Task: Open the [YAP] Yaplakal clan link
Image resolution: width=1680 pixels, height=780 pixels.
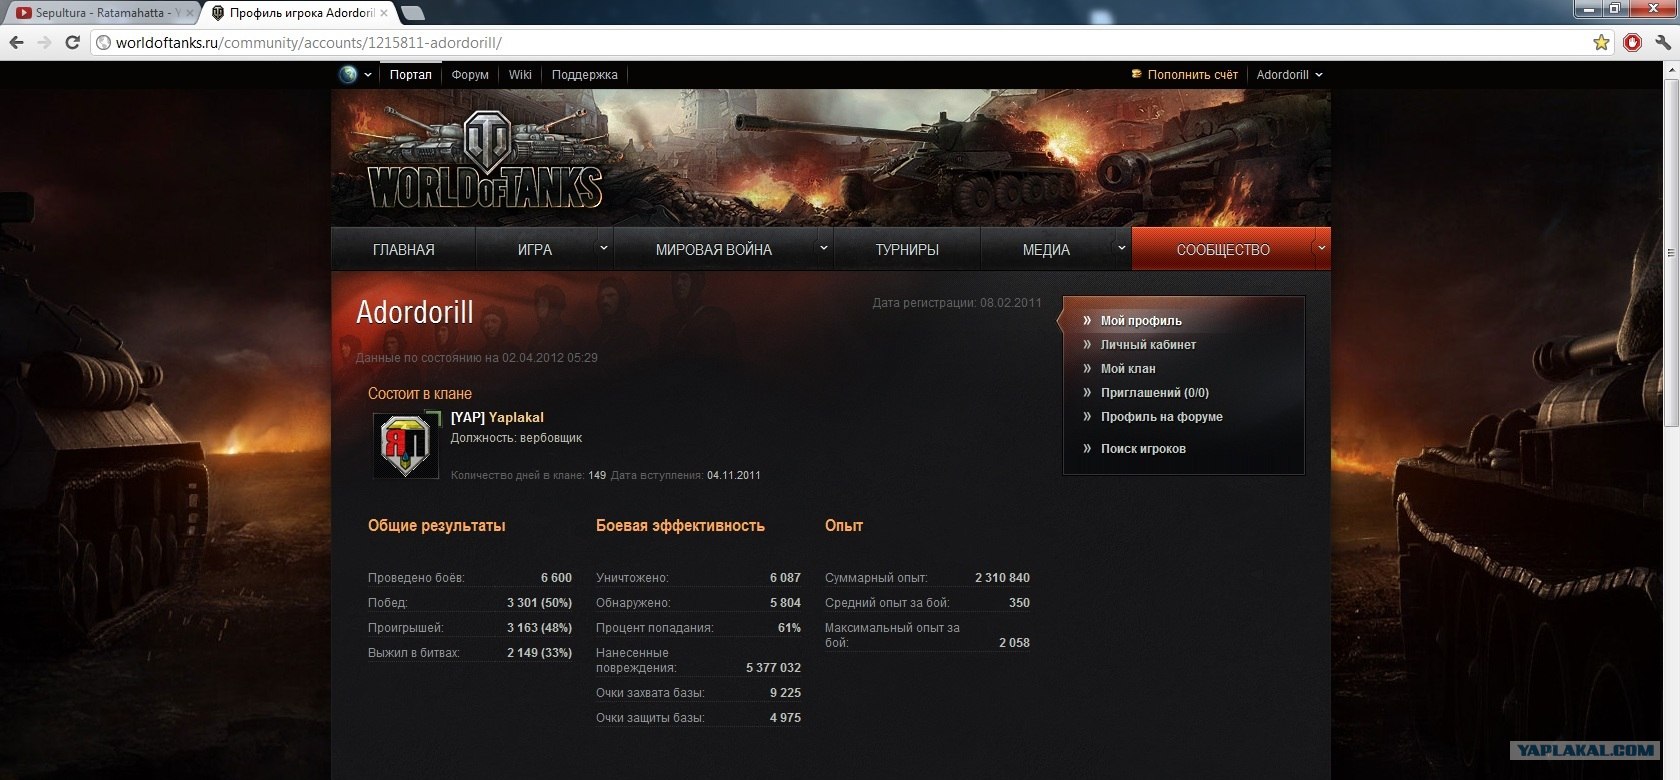Action: point(497,417)
